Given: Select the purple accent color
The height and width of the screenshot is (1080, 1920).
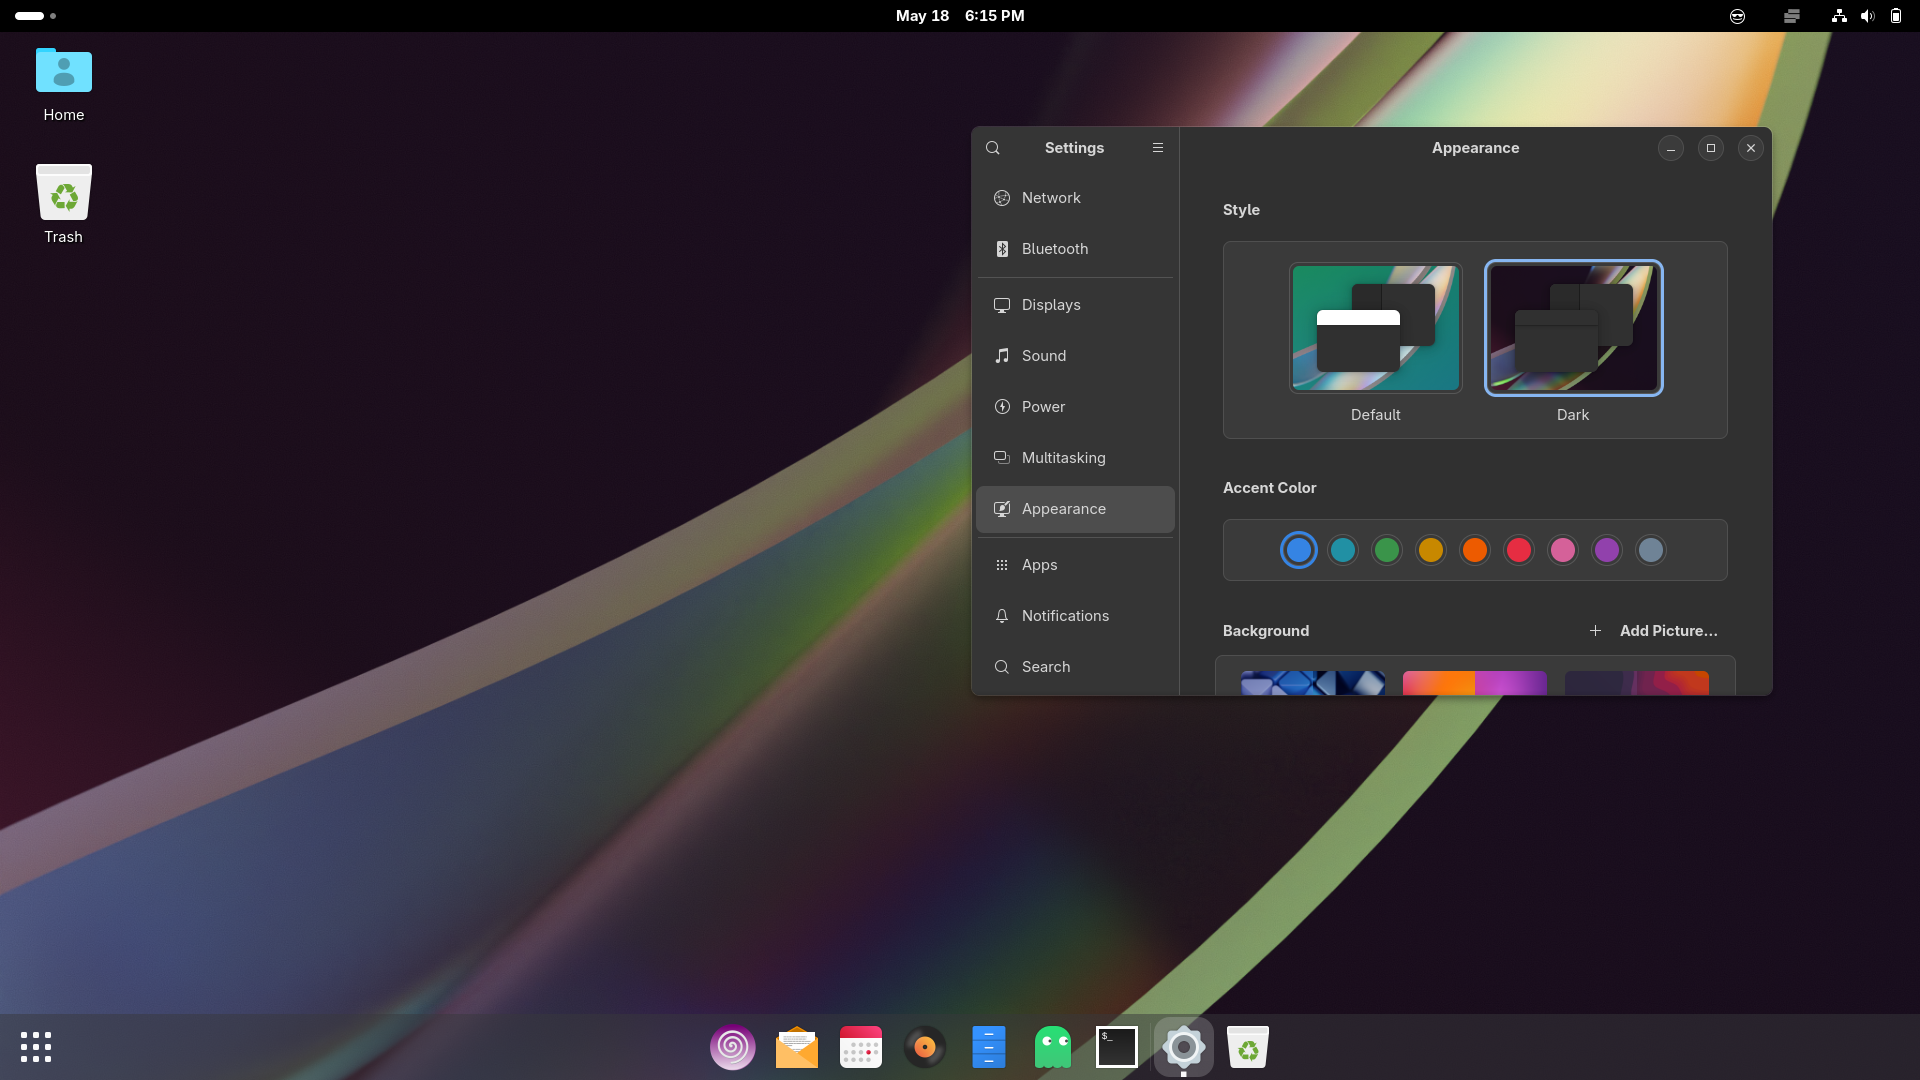Looking at the screenshot, I should pos(1607,550).
